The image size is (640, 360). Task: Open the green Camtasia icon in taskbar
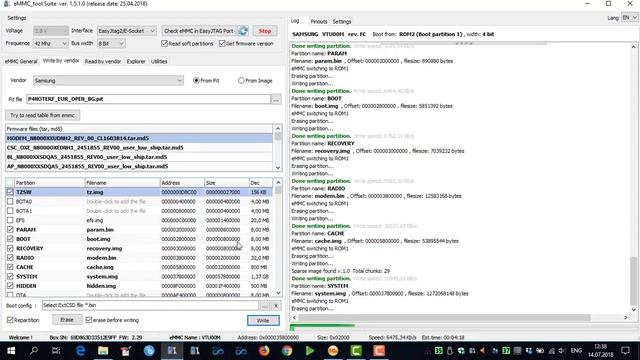pyautogui.click(x=356, y=351)
